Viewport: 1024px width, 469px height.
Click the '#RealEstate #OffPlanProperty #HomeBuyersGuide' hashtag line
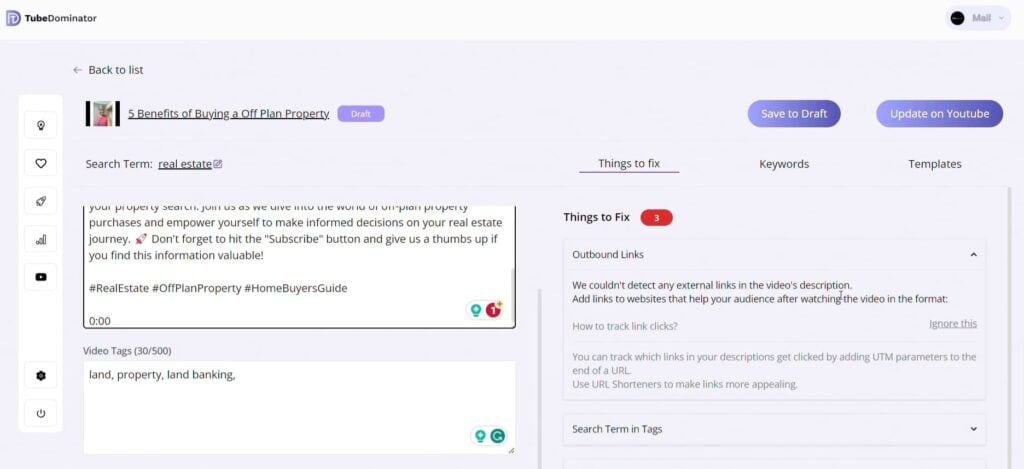pyautogui.click(x=217, y=288)
